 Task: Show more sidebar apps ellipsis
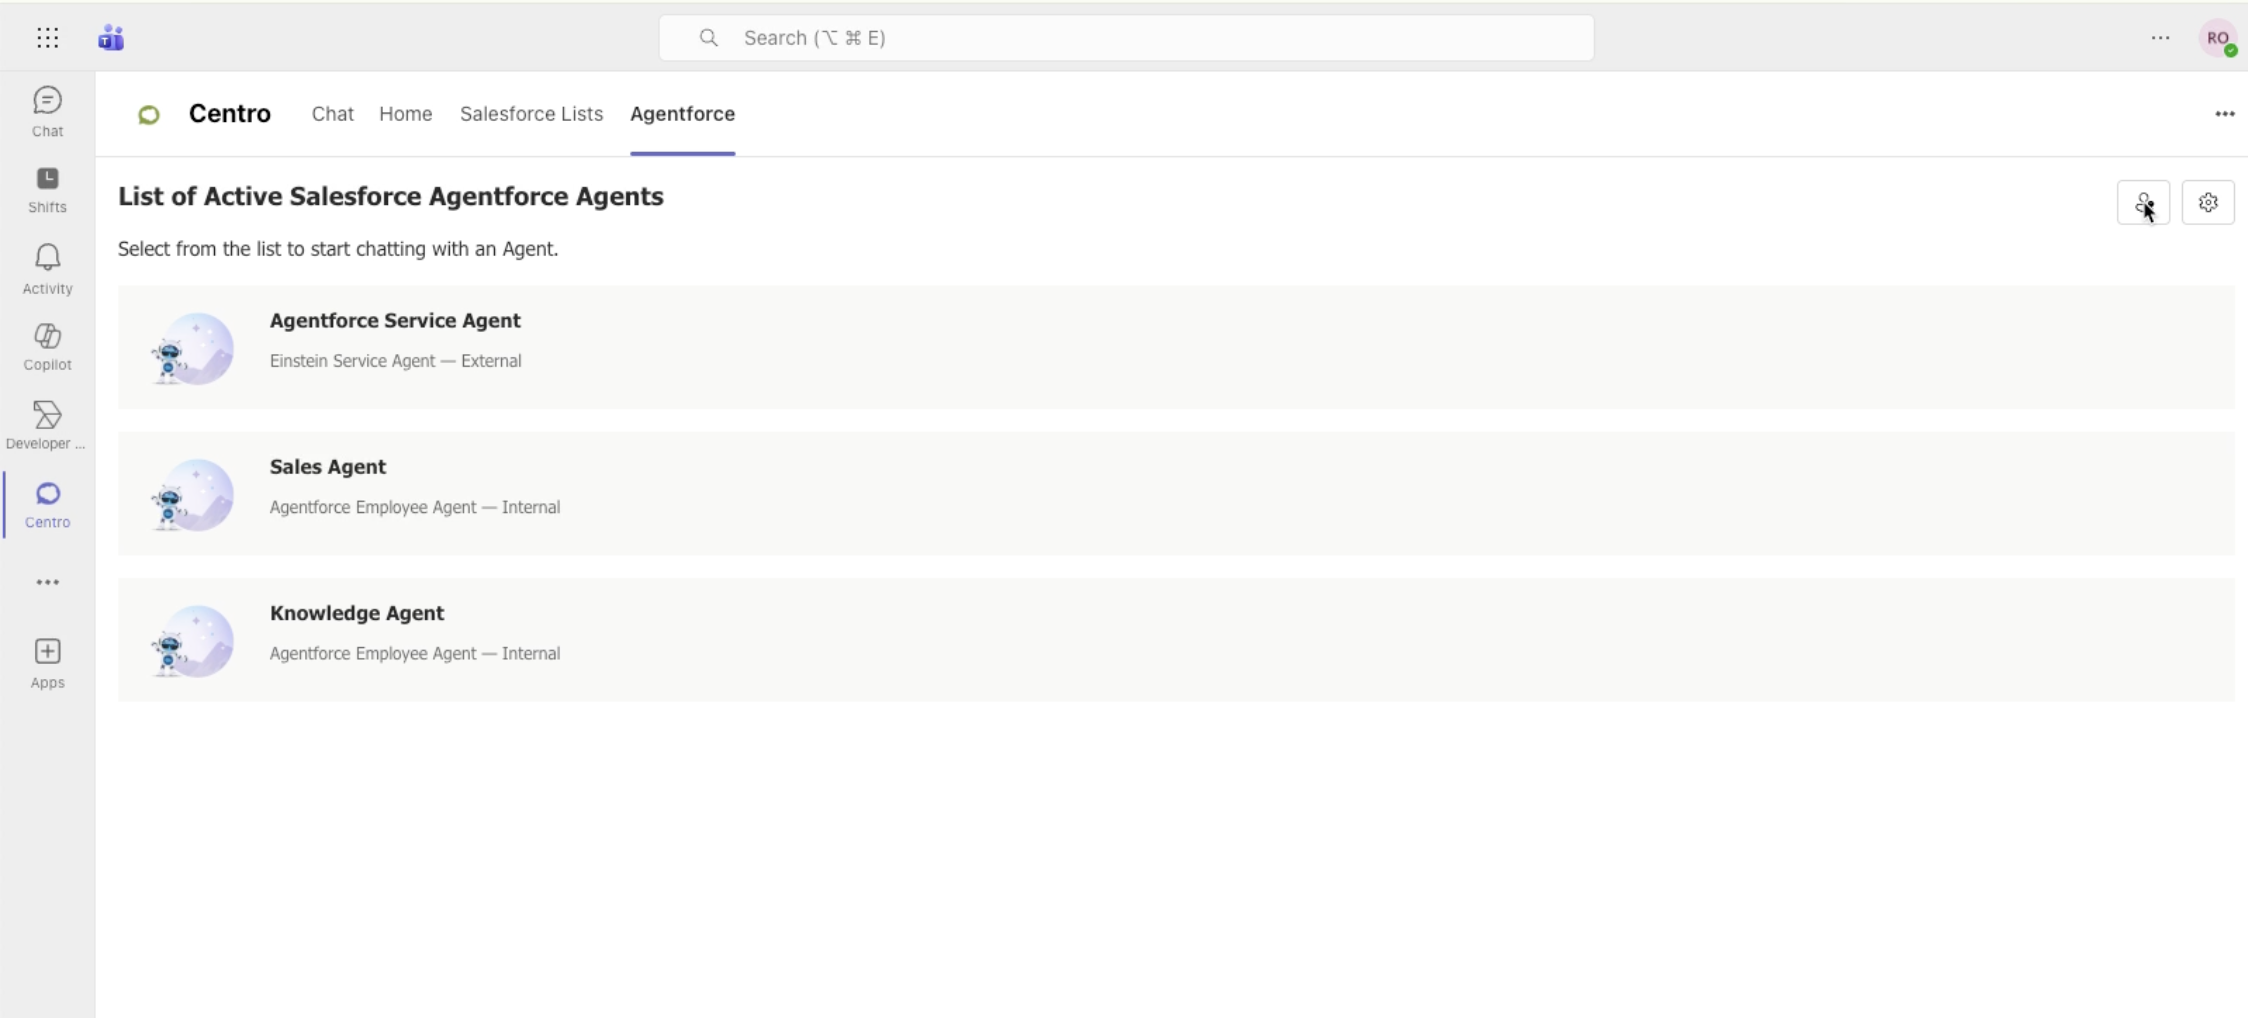pyautogui.click(x=47, y=582)
